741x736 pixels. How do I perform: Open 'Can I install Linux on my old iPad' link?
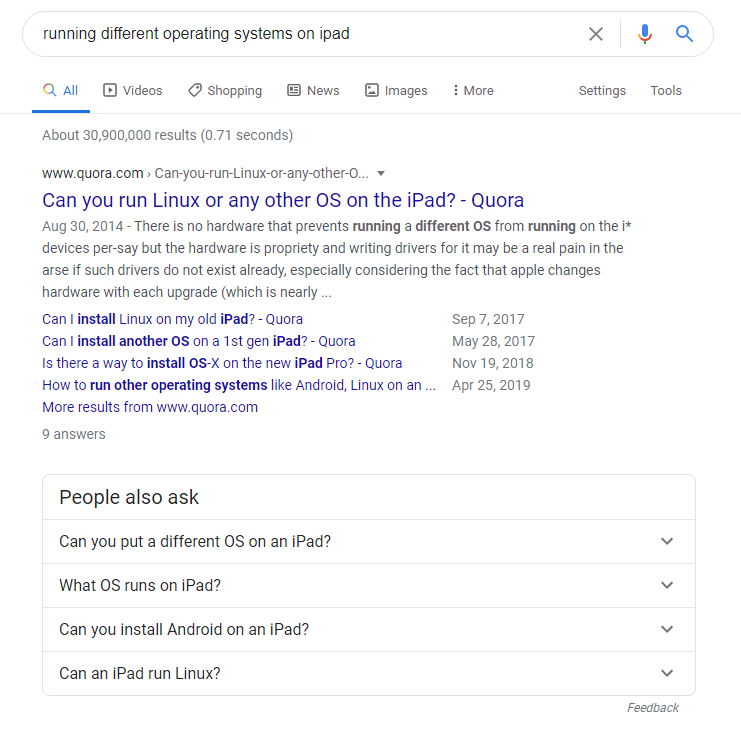pos(172,319)
